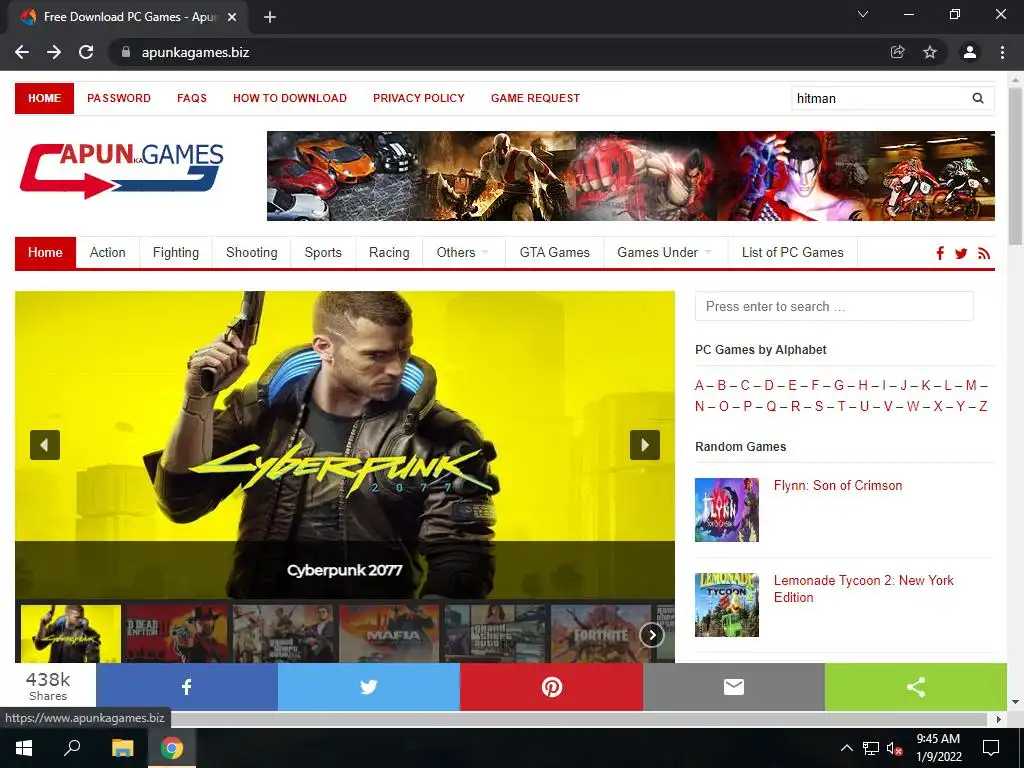Click the share page icon in address bar
Viewport: 1024px width, 768px height.
(x=897, y=52)
